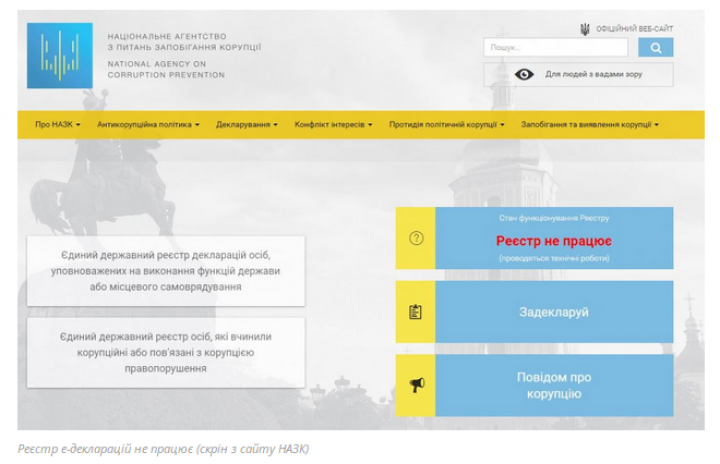This screenshot has height=464, width=720.
Task: Click the question mark registry status icon
Action: 416,238
